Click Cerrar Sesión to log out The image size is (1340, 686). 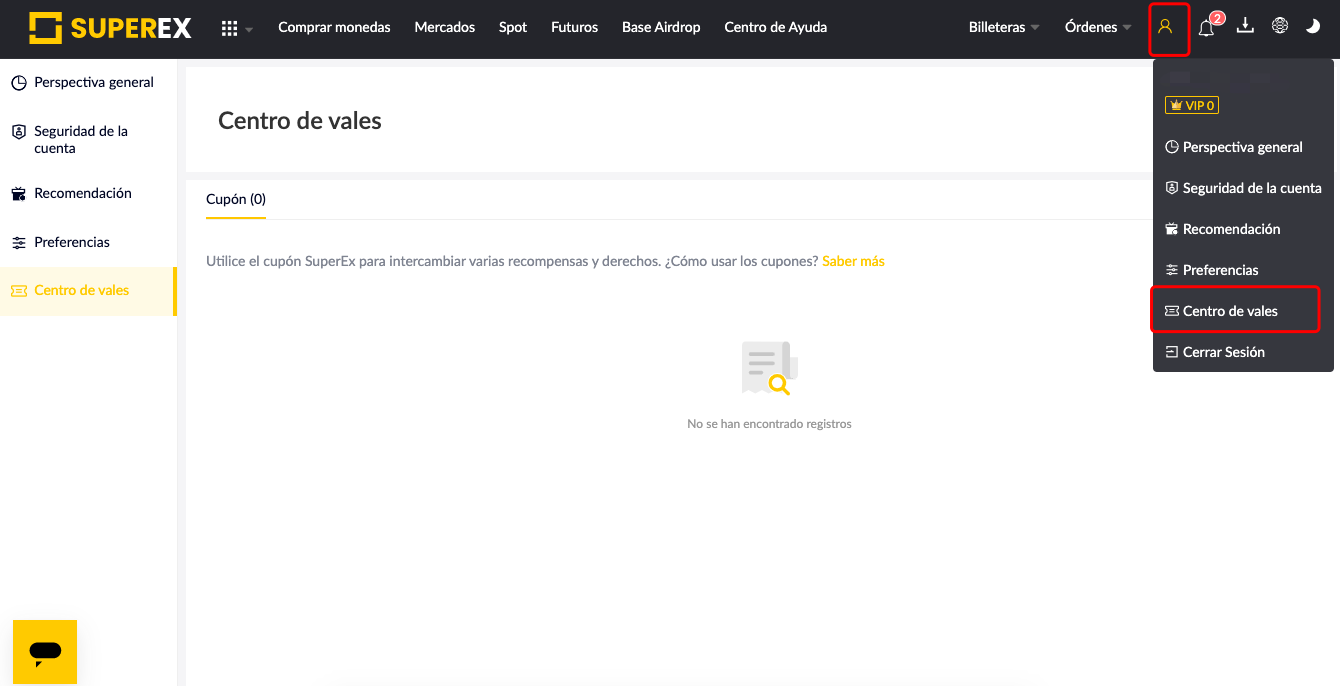1243,352
